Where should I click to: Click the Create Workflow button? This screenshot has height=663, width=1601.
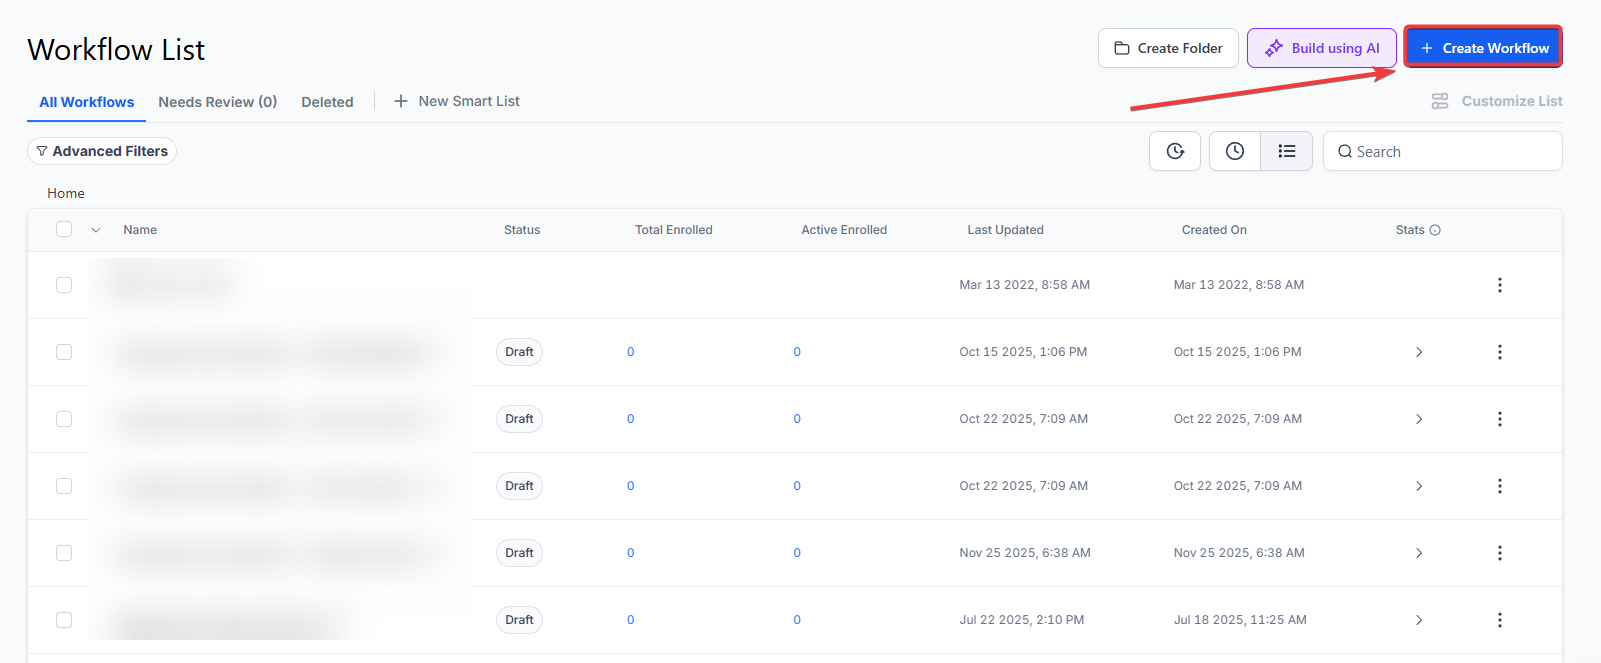pyautogui.click(x=1483, y=48)
